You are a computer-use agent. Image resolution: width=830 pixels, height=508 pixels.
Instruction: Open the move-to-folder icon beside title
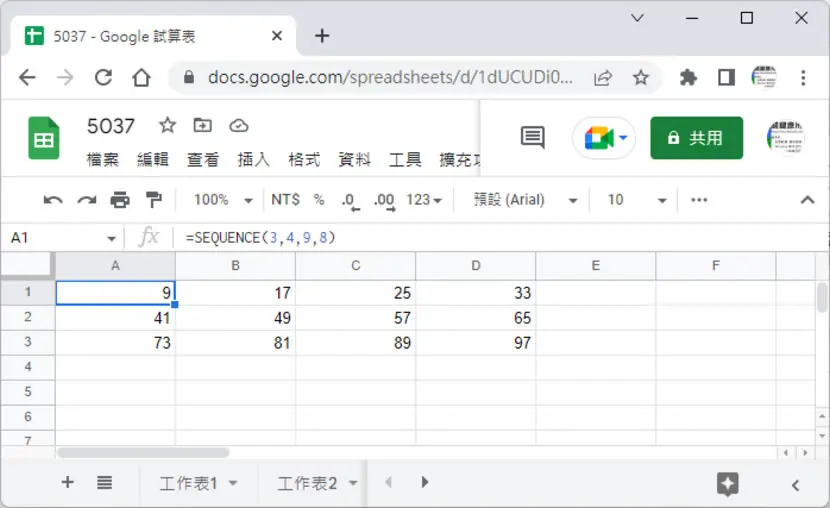coord(203,125)
